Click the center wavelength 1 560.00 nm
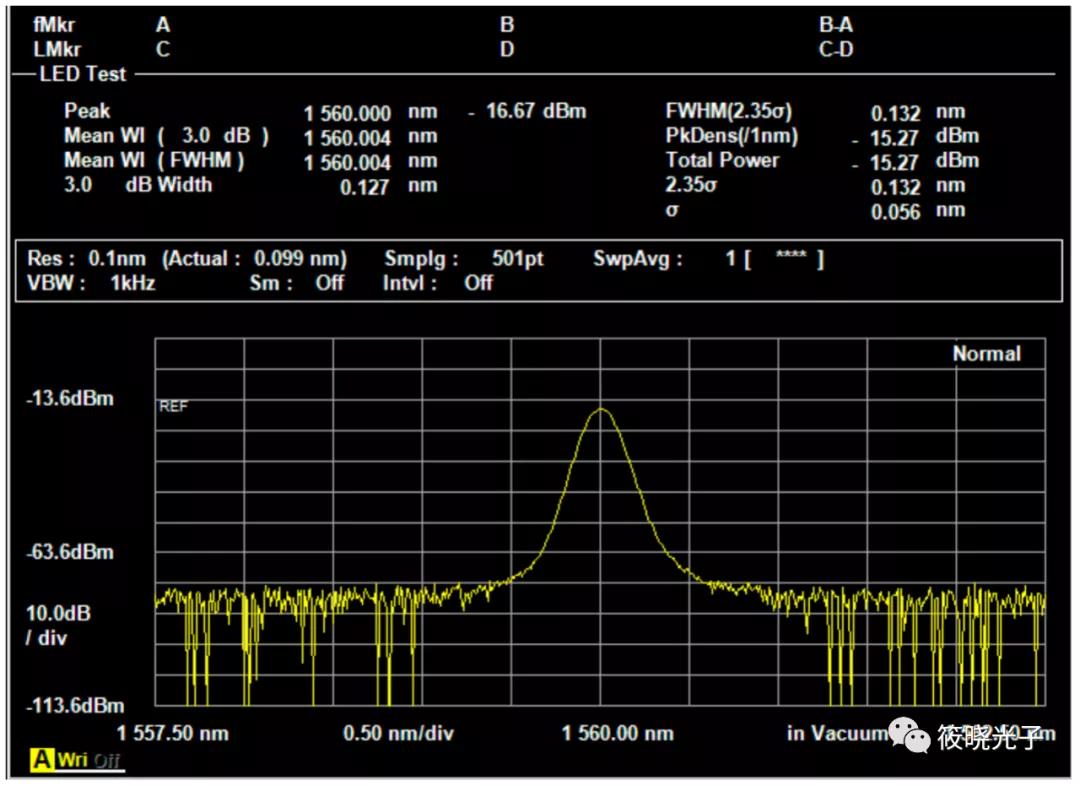Image resolution: width=1080 pixels, height=786 pixels. coord(617,733)
